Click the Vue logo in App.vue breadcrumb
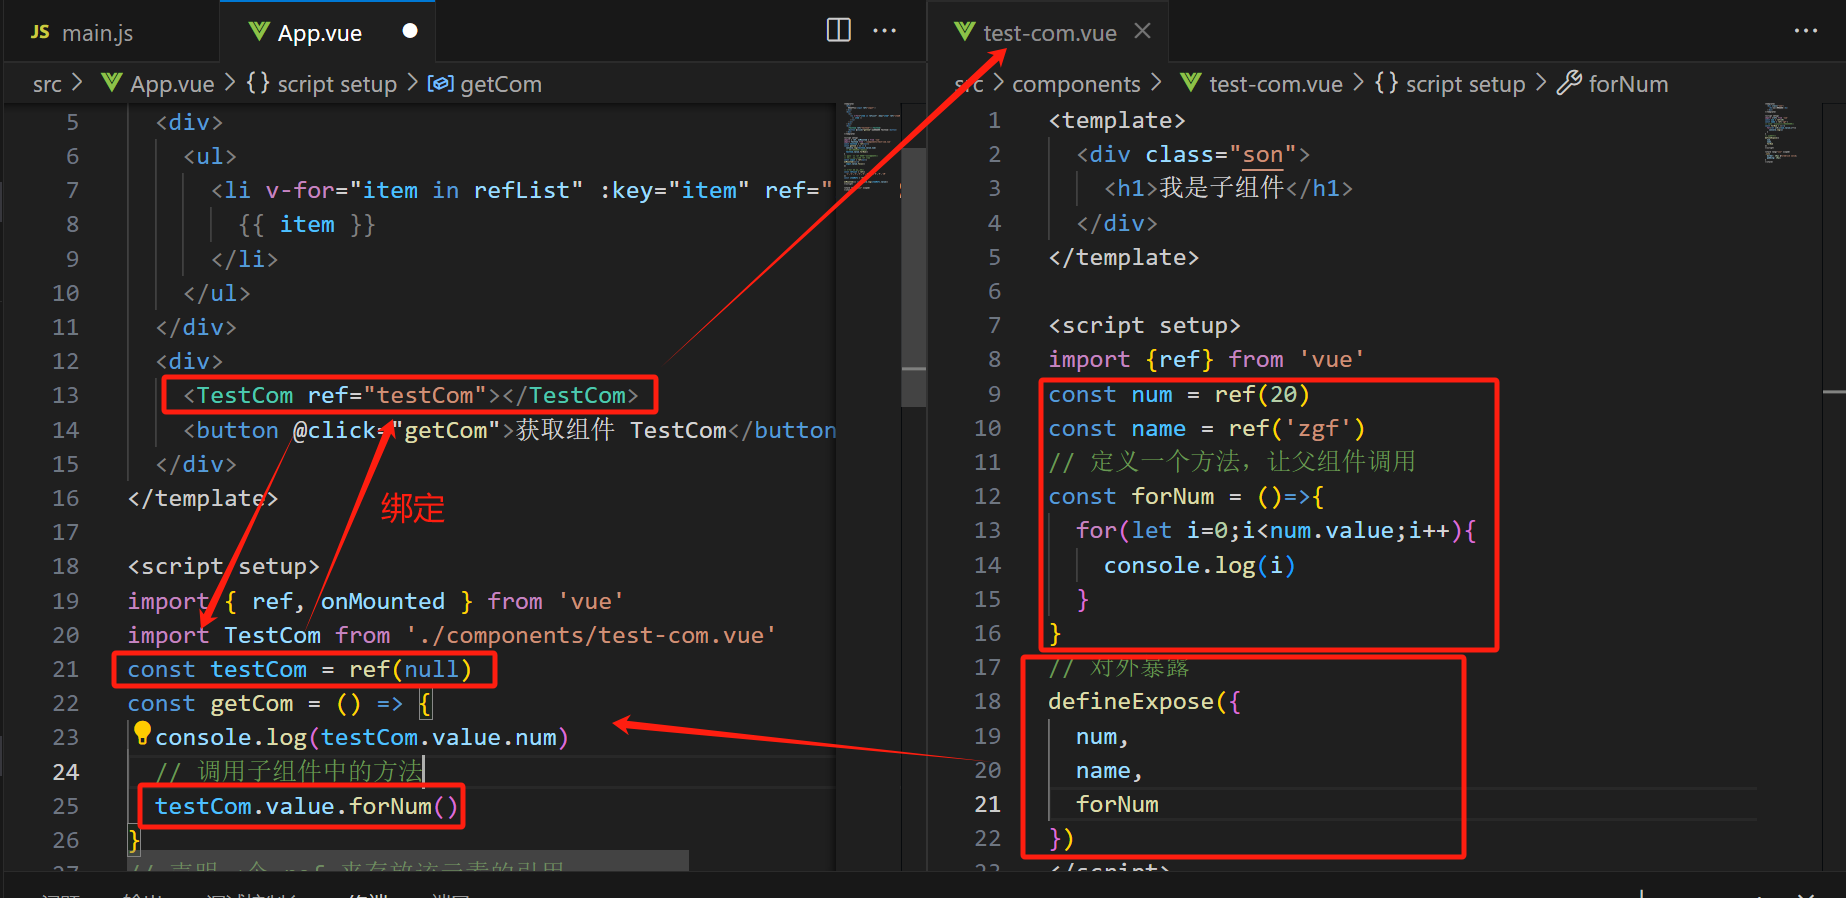The height and width of the screenshot is (898, 1846). pyautogui.click(x=112, y=83)
